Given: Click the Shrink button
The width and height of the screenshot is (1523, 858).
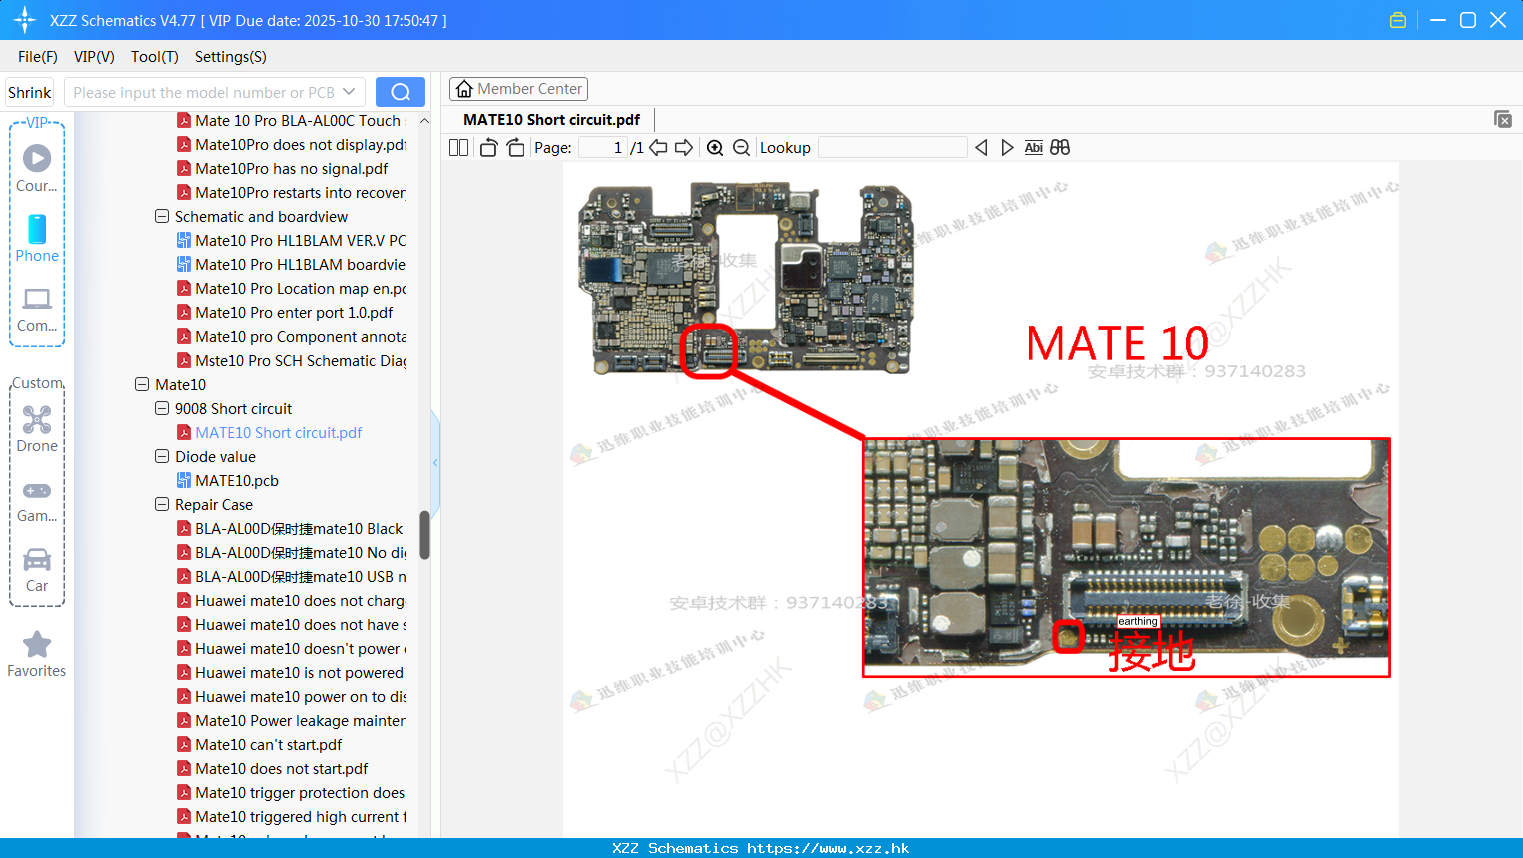Looking at the screenshot, I should pos(29,92).
